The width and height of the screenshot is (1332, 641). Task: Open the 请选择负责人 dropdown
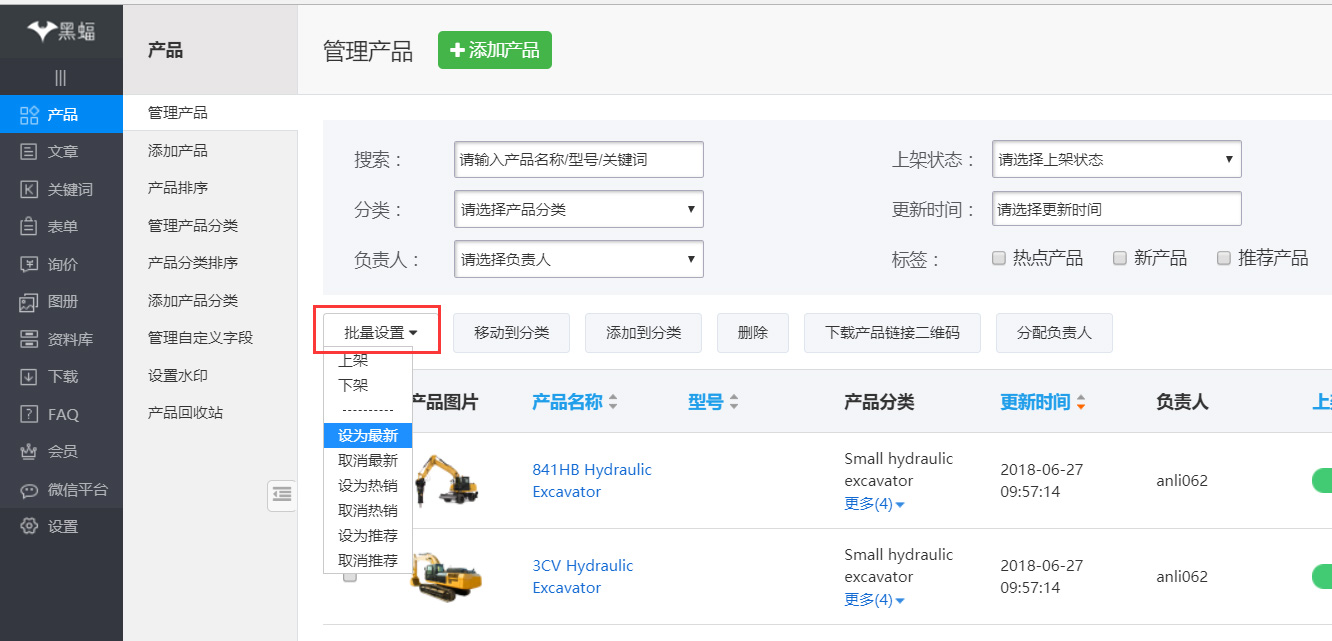coord(578,259)
